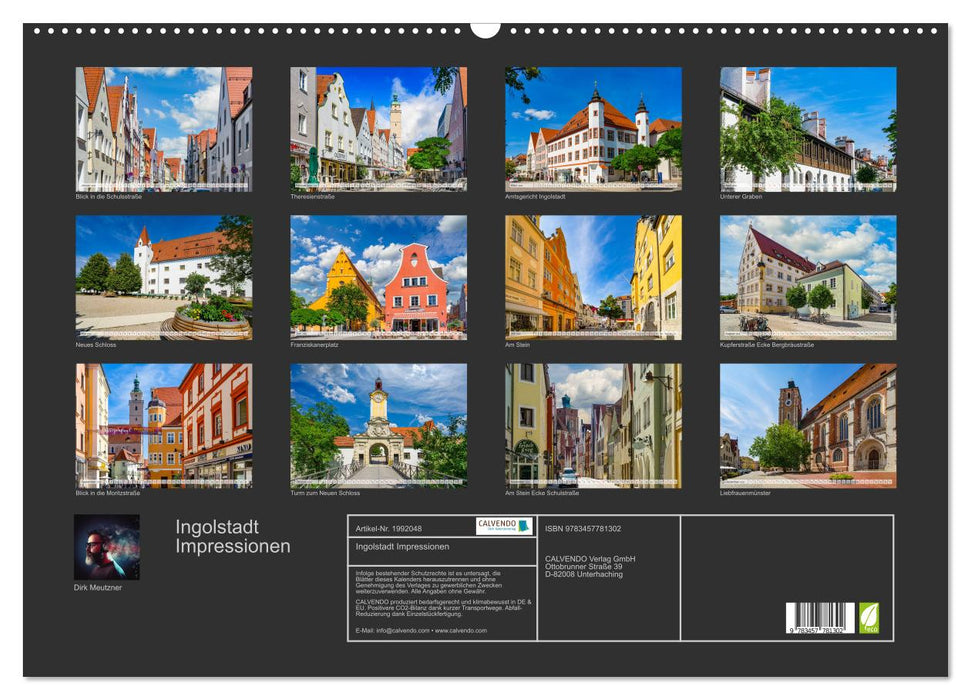Click the Blick in die Schulstraße thumbnail
971x700 pixels.
pyautogui.click(x=161, y=128)
